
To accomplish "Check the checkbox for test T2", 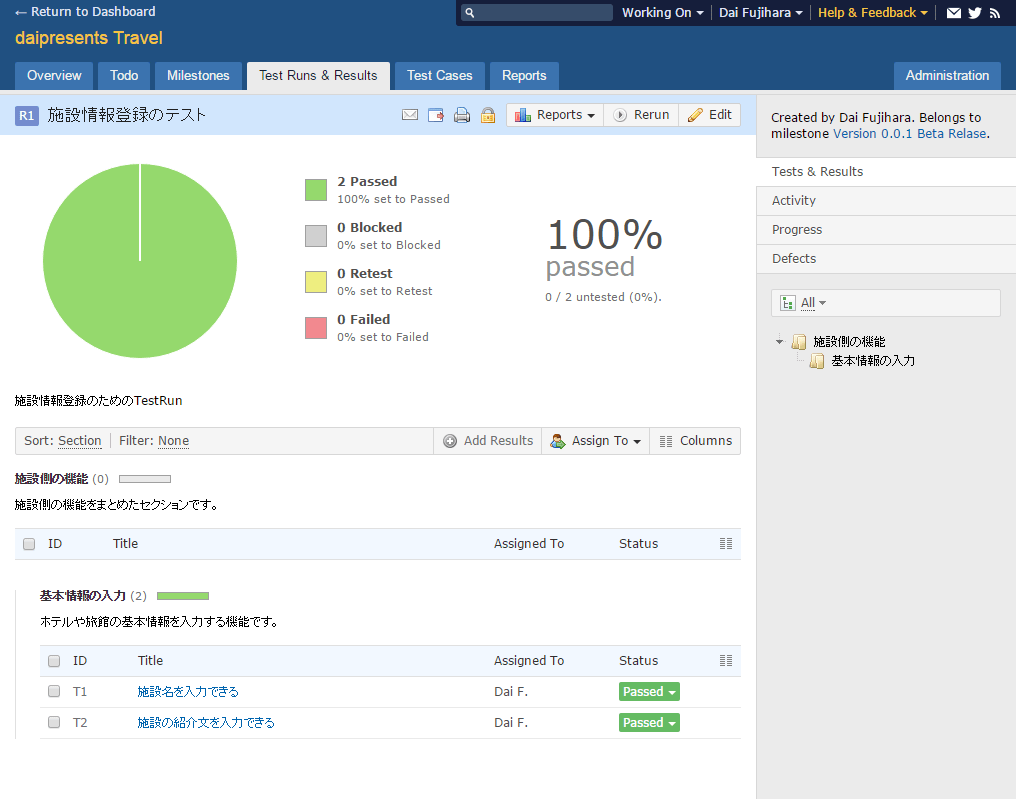I will 54,723.
